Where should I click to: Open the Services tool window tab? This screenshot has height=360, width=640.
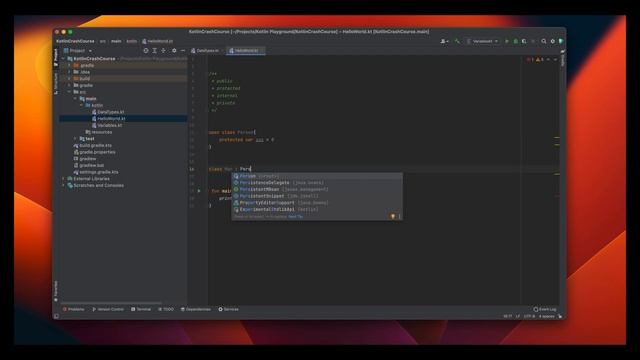point(228,309)
